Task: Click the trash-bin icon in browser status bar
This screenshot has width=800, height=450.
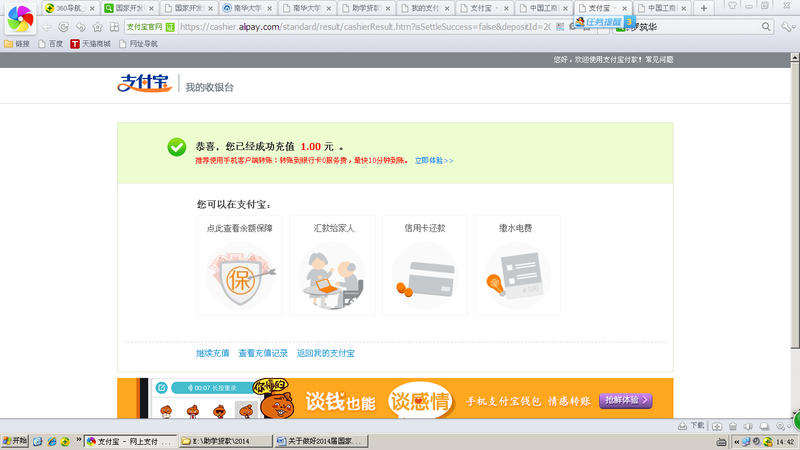Action: tap(733, 426)
